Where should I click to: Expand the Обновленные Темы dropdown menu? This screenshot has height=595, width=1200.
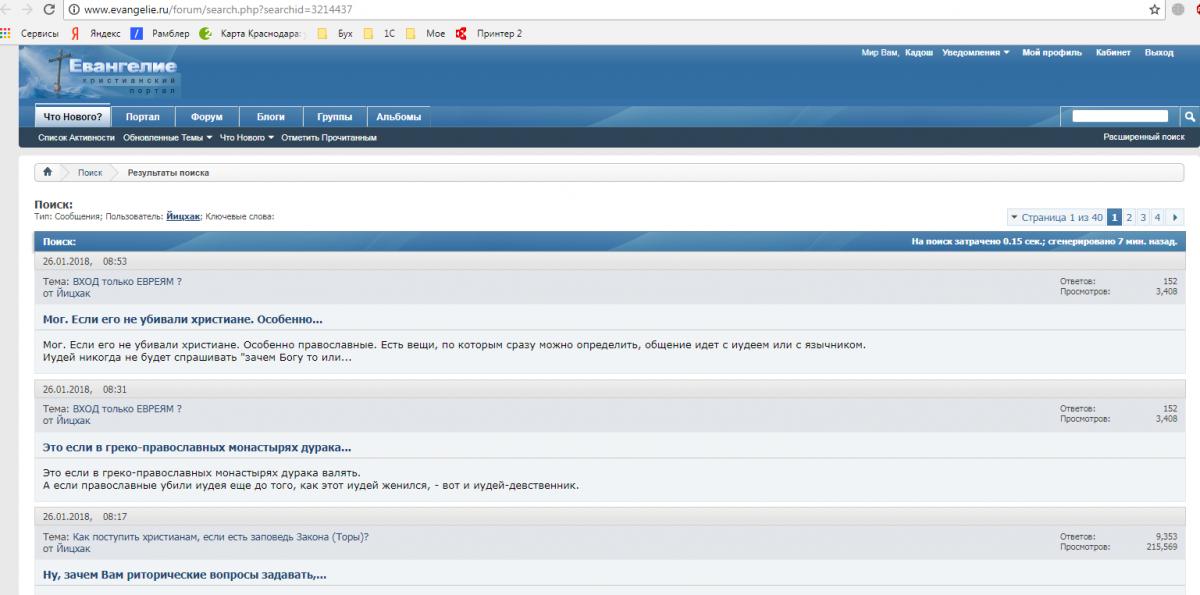167,137
